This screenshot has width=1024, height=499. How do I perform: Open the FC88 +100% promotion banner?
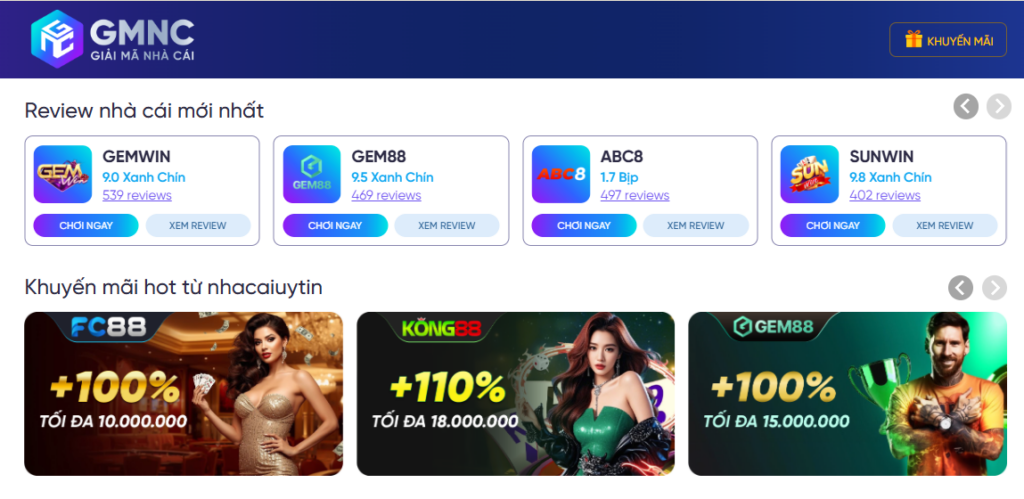[x=184, y=394]
